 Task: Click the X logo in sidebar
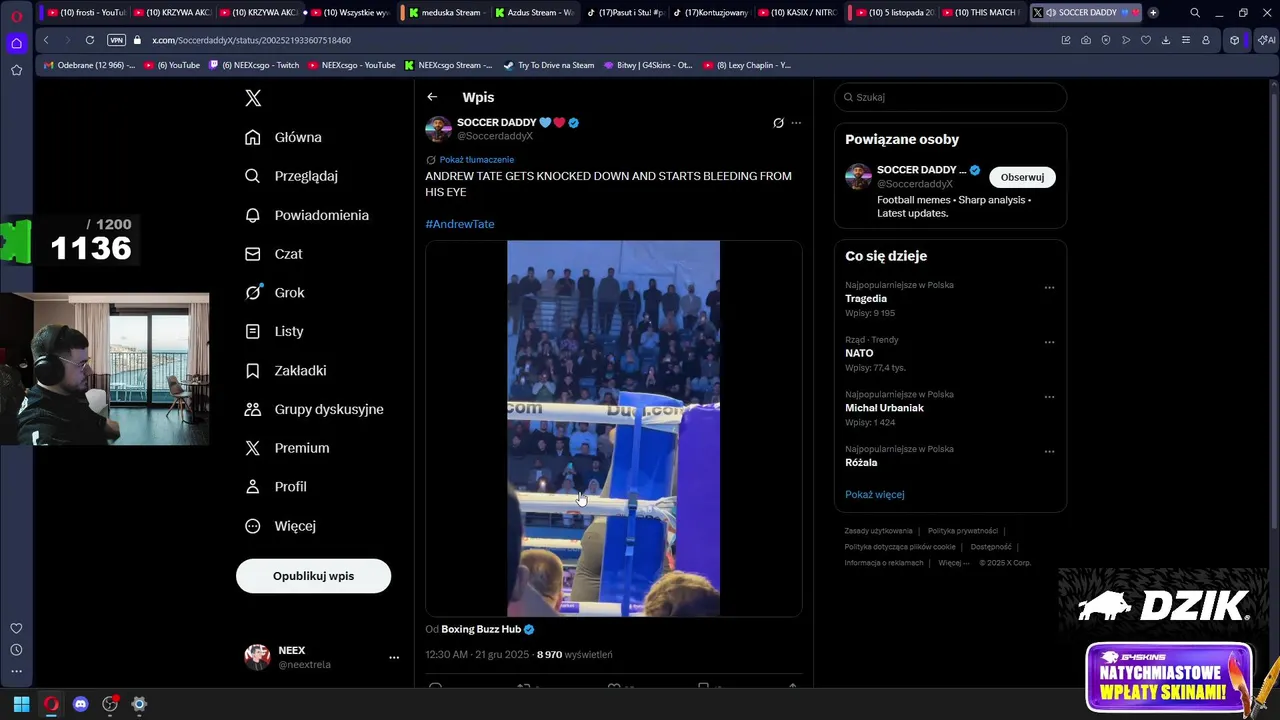[253, 98]
